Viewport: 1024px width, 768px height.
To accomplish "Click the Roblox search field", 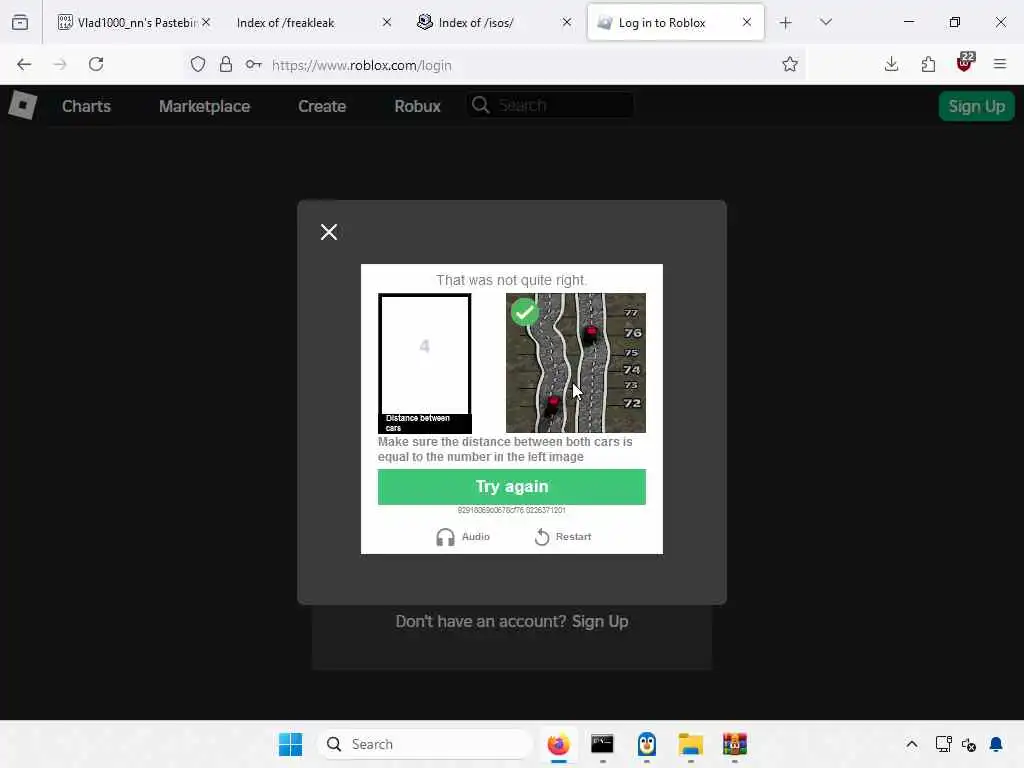I will pyautogui.click(x=551, y=105).
